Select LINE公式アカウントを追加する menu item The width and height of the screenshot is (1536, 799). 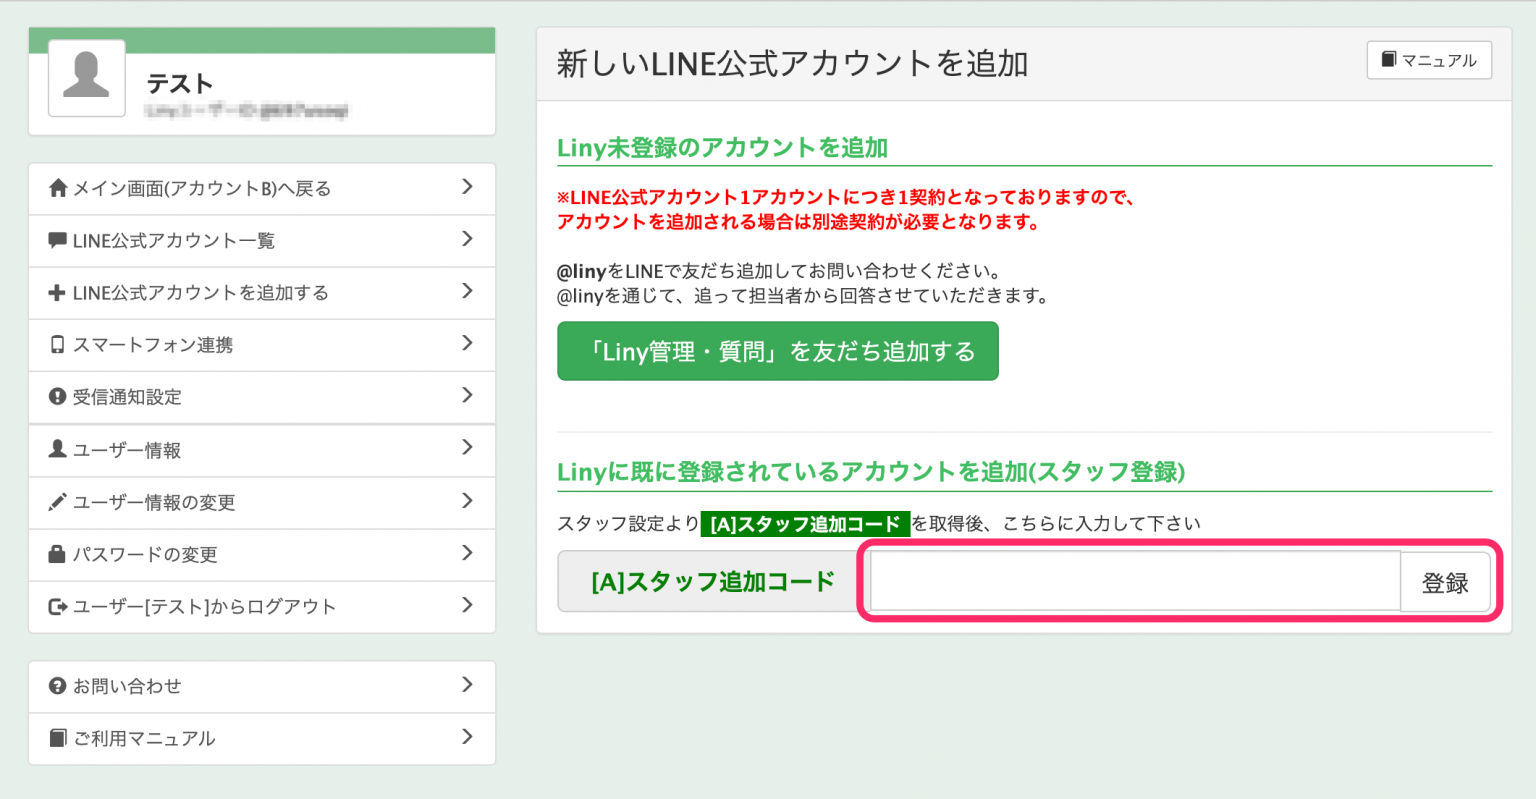tap(262, 293)
